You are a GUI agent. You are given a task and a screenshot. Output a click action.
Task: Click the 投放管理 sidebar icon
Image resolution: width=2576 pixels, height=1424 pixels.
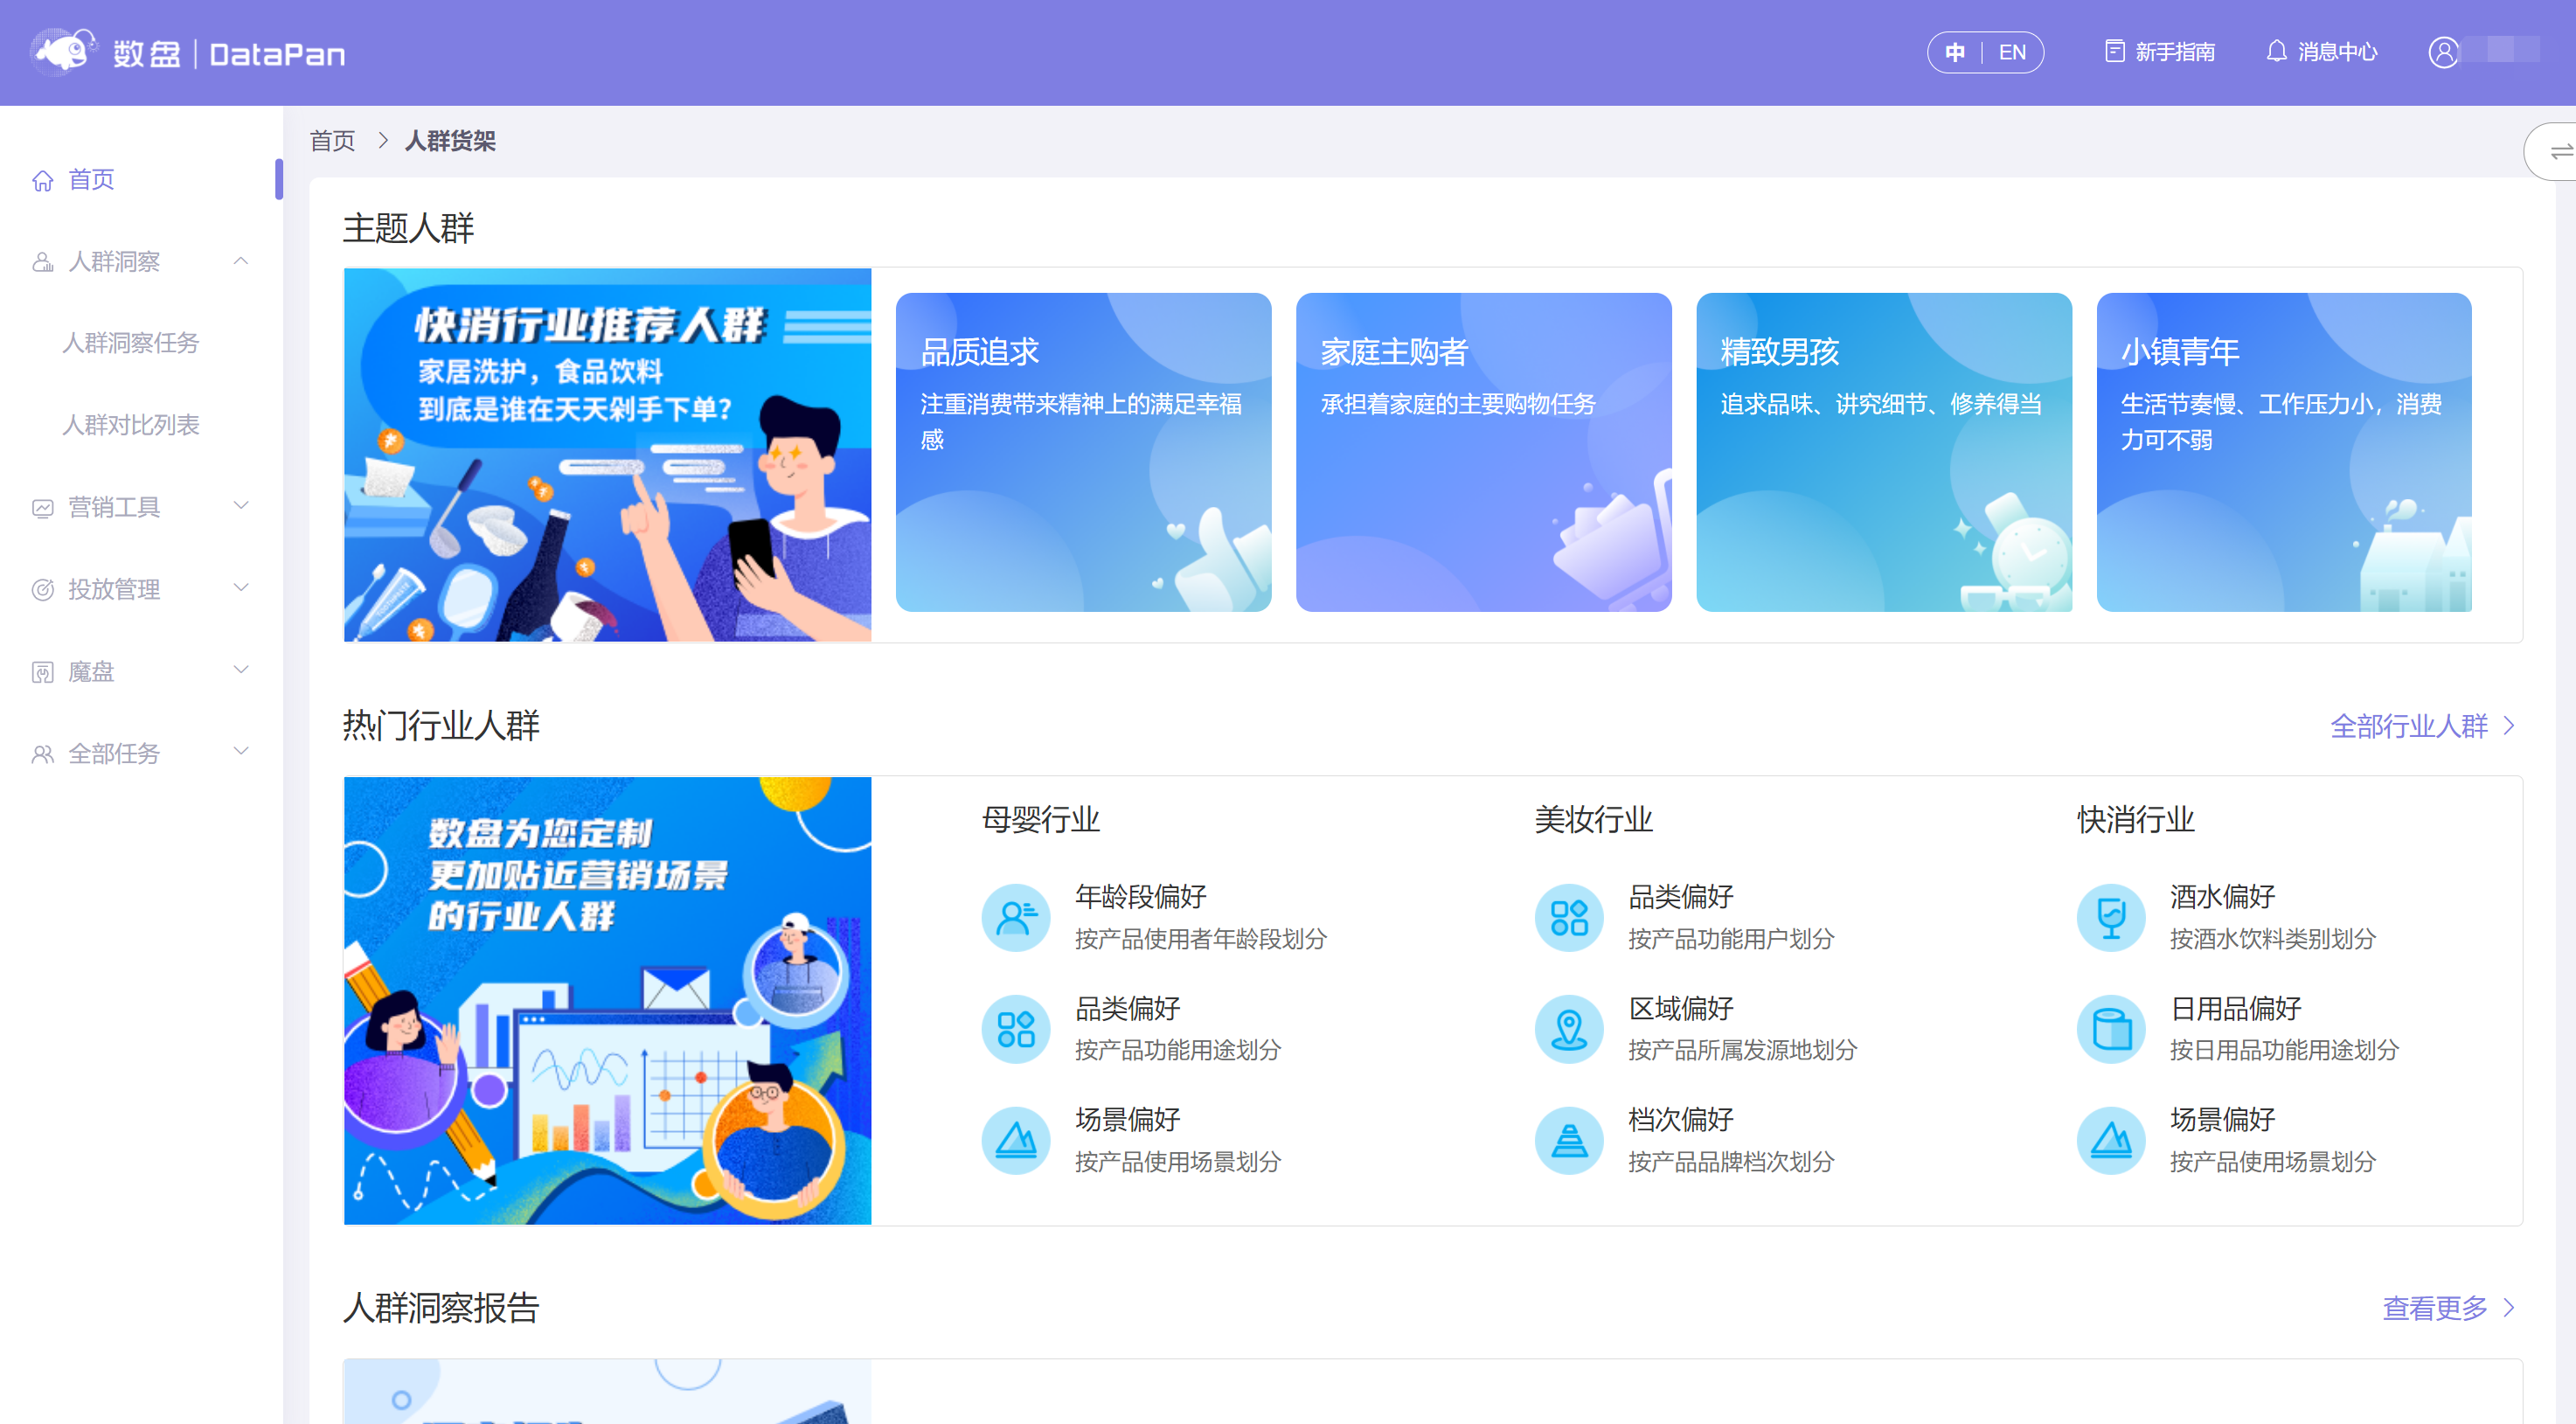[42, 590]
